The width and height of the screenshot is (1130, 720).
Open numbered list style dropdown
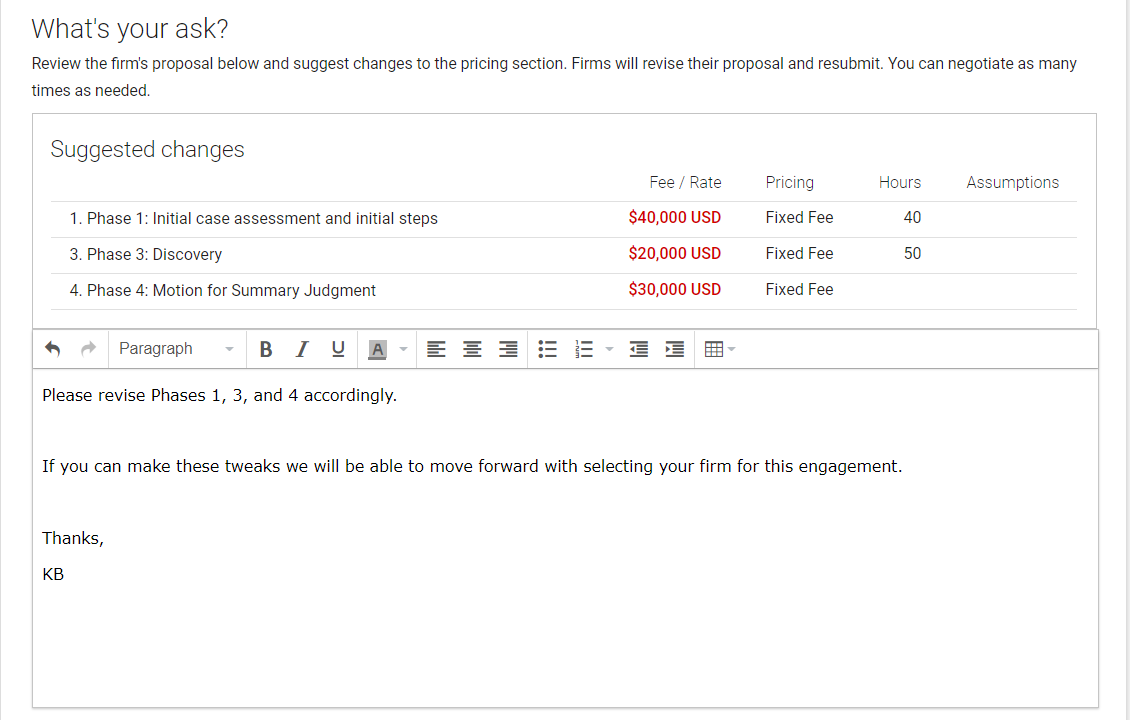tap(609, 350)
